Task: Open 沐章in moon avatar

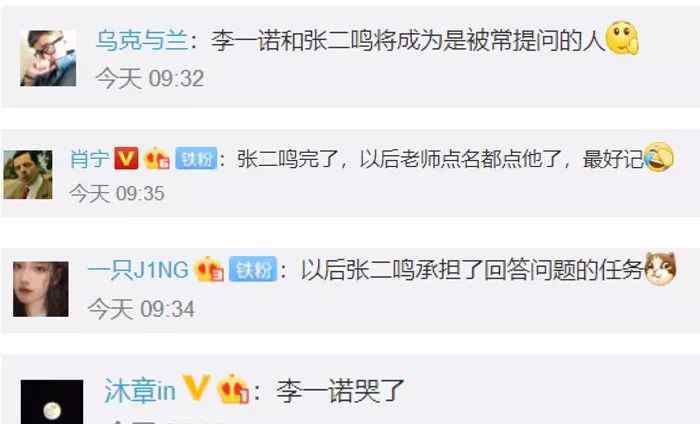Action: (x=52, y=402)
